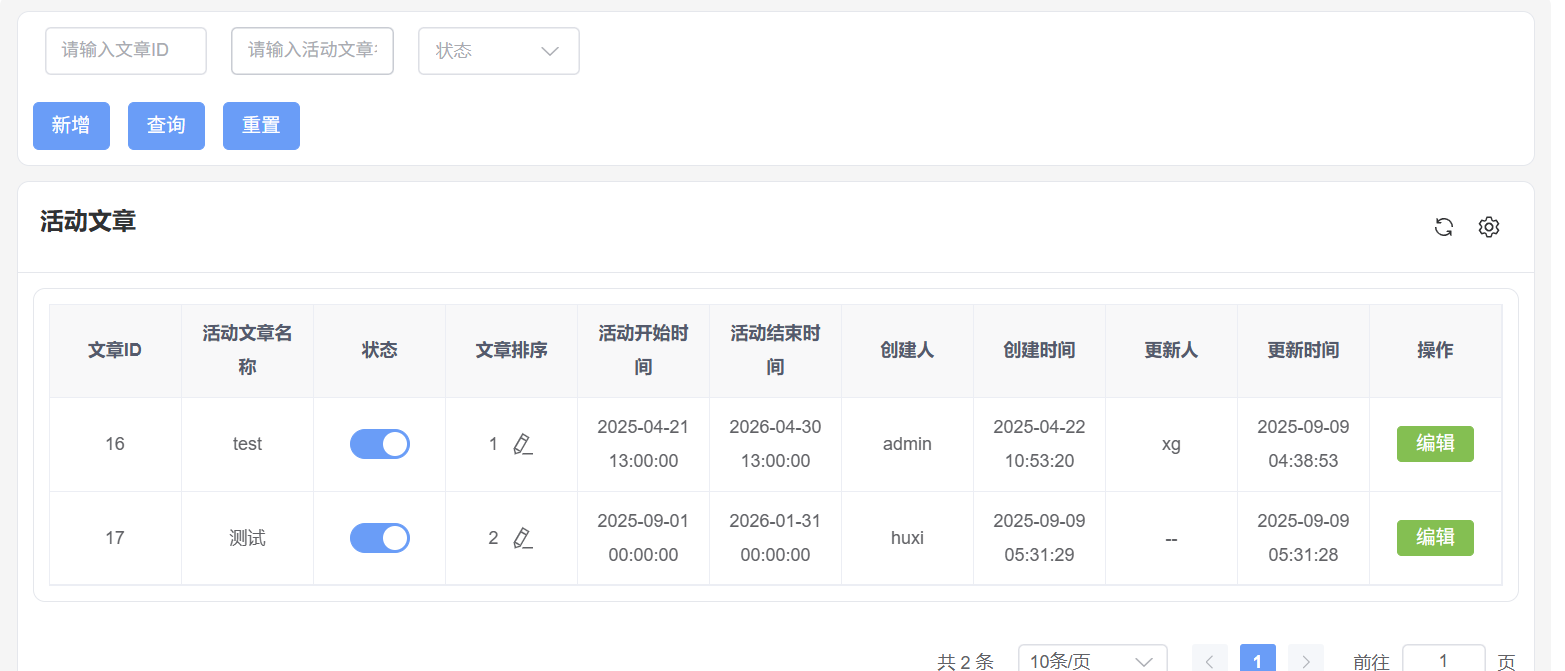The image size is (1565, 671).
Task: Click the 操作 column header
Action: [x=1435, y=351]
